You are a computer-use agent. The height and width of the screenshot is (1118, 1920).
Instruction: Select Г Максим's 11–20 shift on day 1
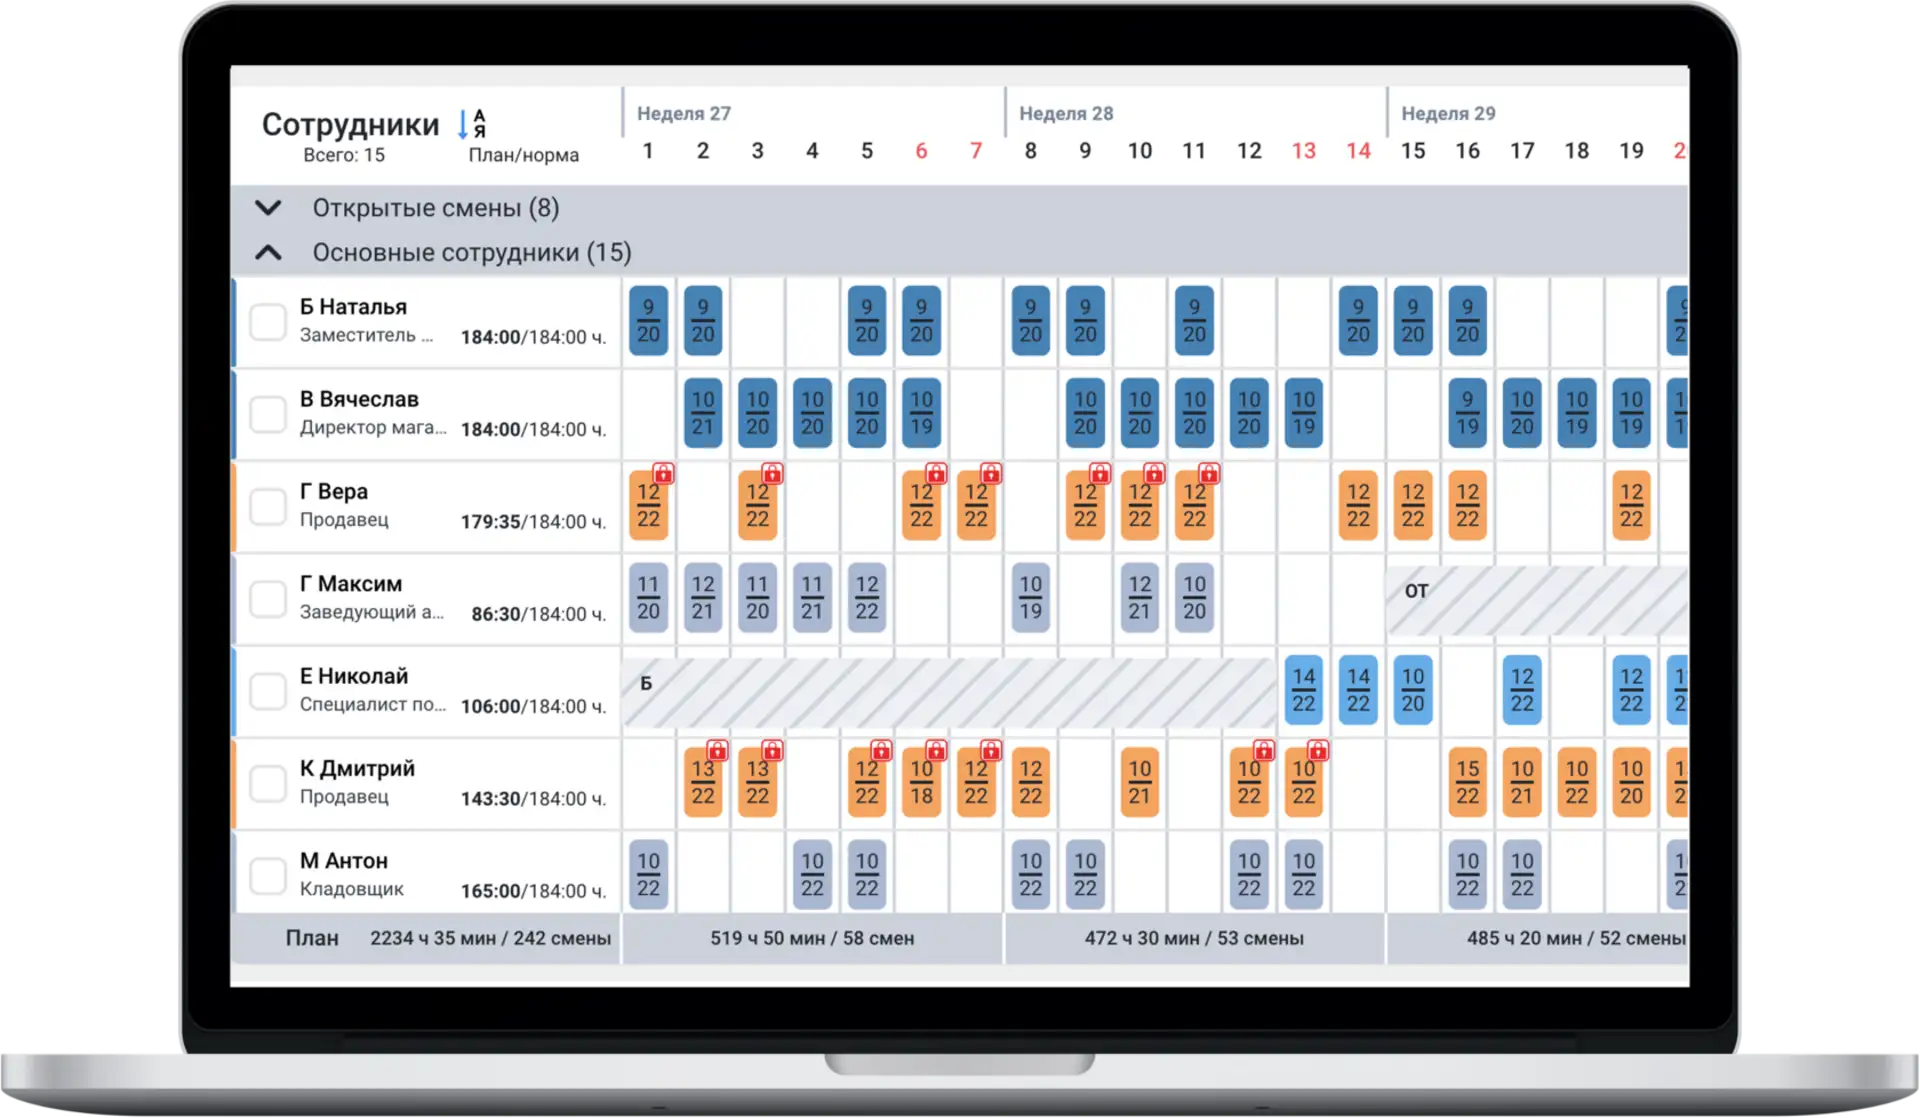648,598
